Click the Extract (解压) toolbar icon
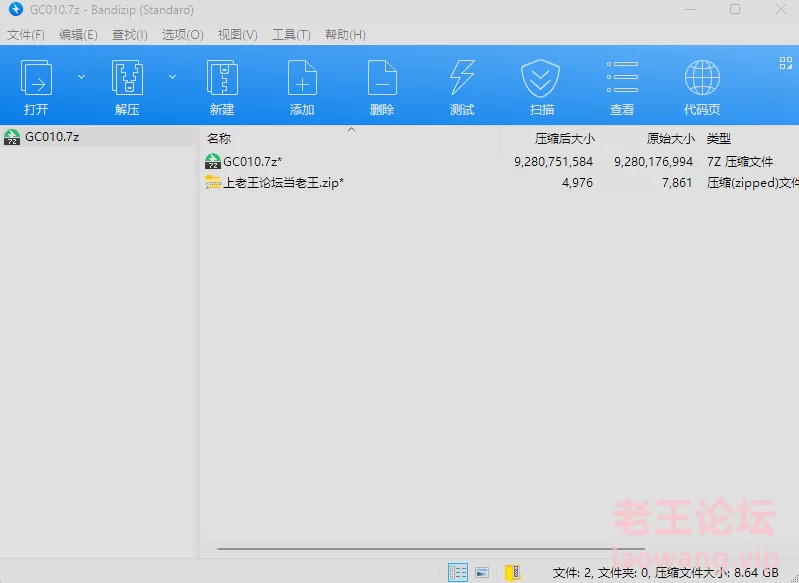 127,77
